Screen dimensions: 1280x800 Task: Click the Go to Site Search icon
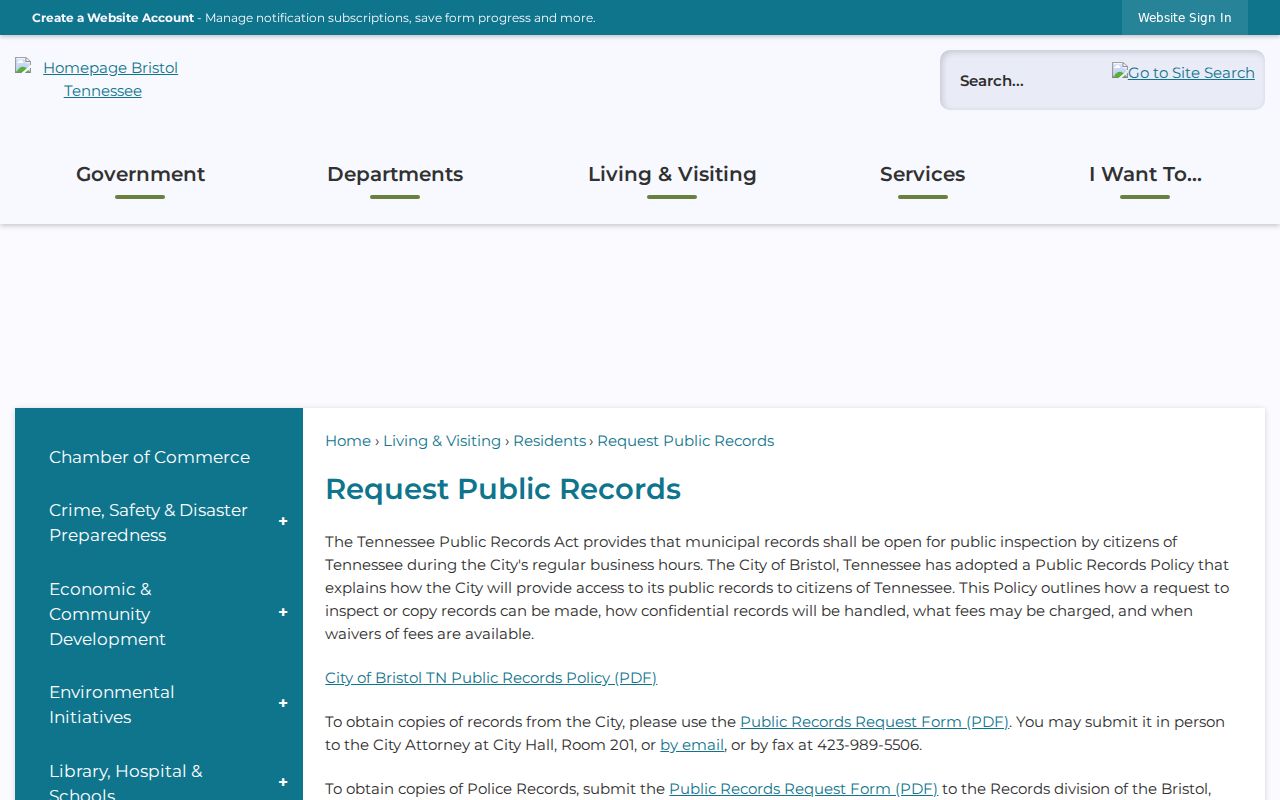click(x=1183, y=73)
